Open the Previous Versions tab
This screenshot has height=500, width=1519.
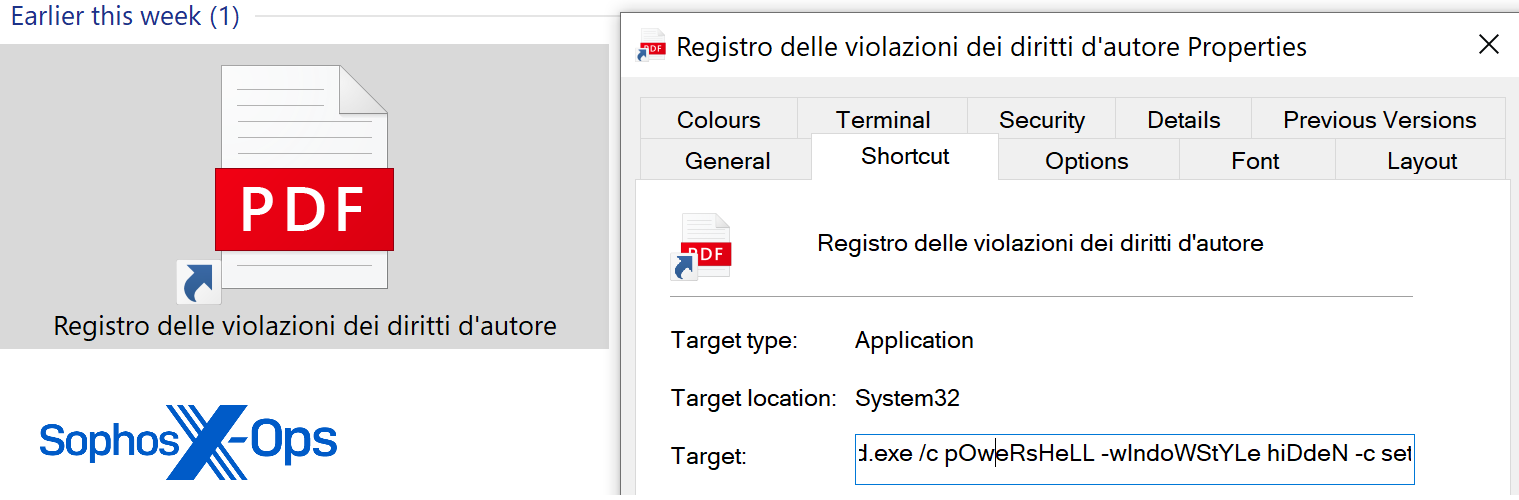click(x=1379, y=120)
